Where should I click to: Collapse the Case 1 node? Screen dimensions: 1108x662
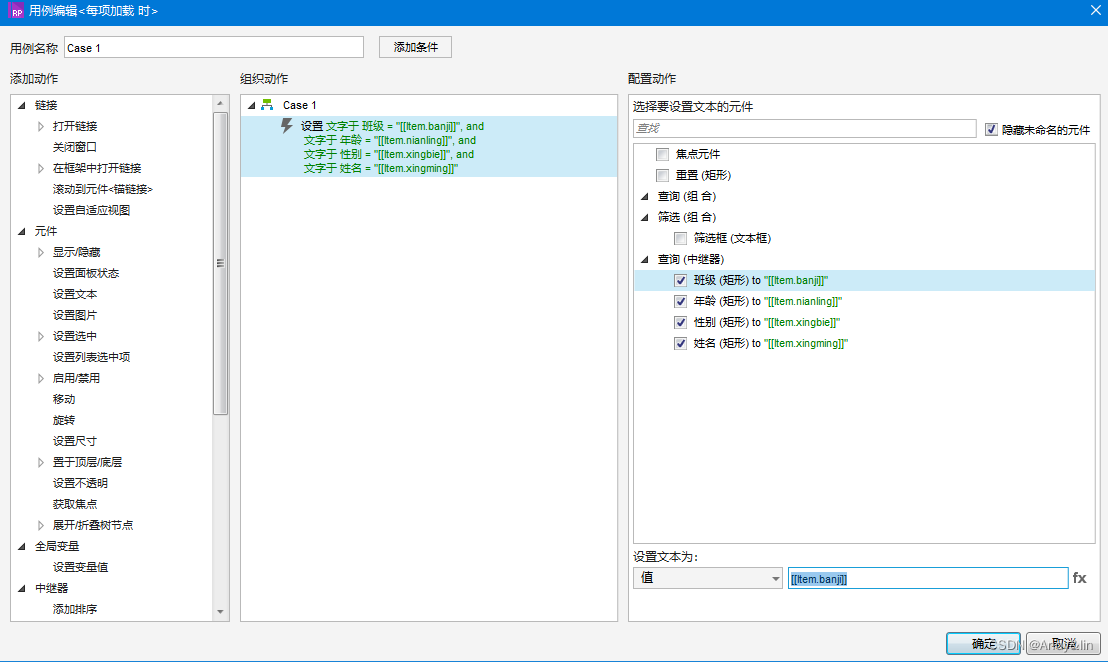pos(251,105)
